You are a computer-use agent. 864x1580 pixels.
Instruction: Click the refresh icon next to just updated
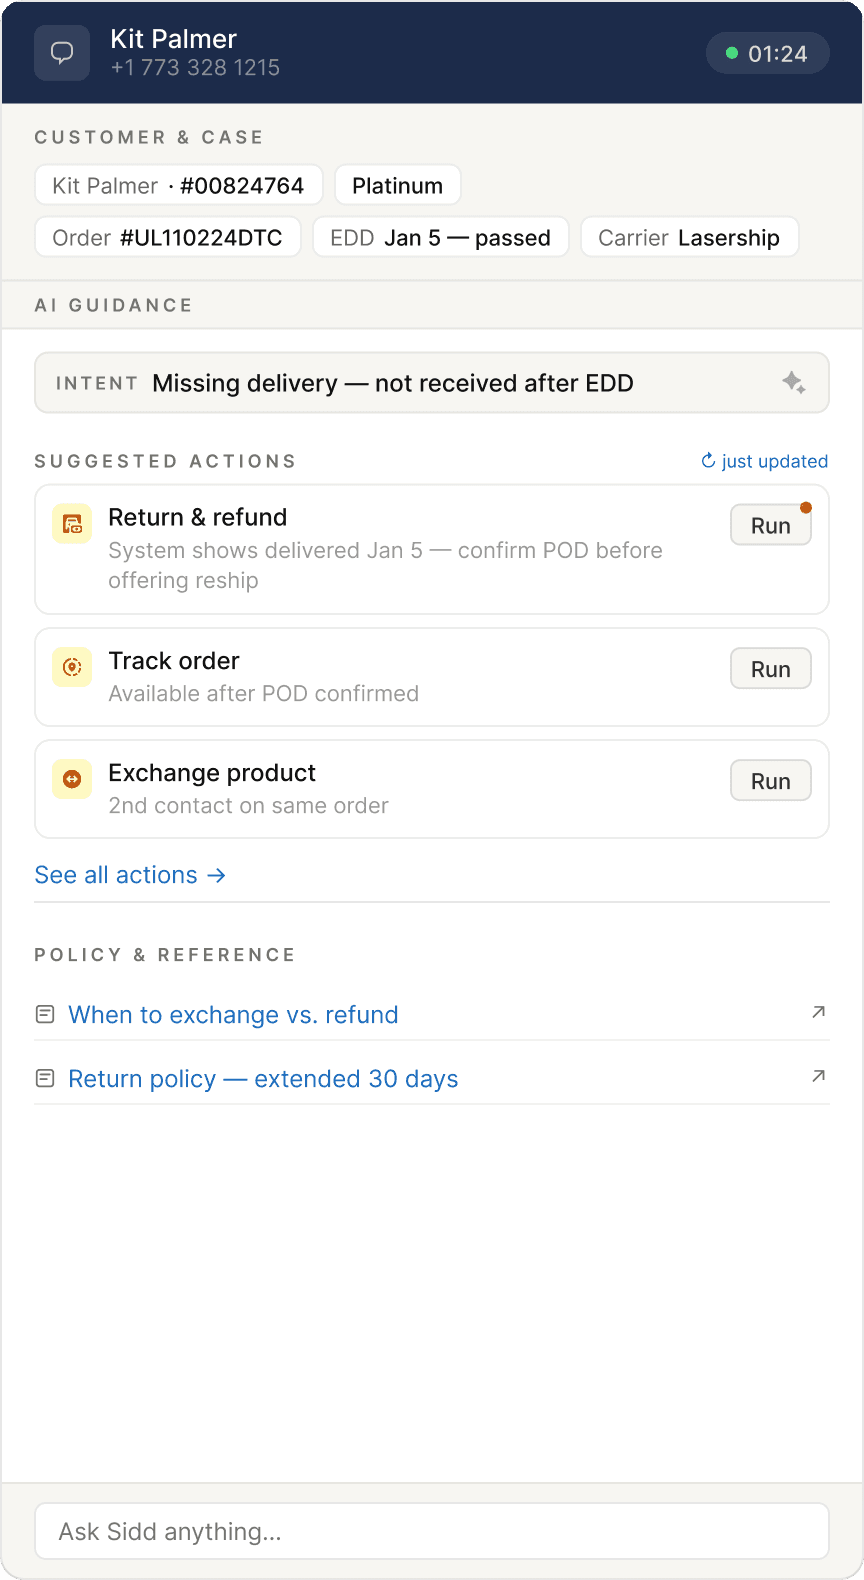click(708, 461)
